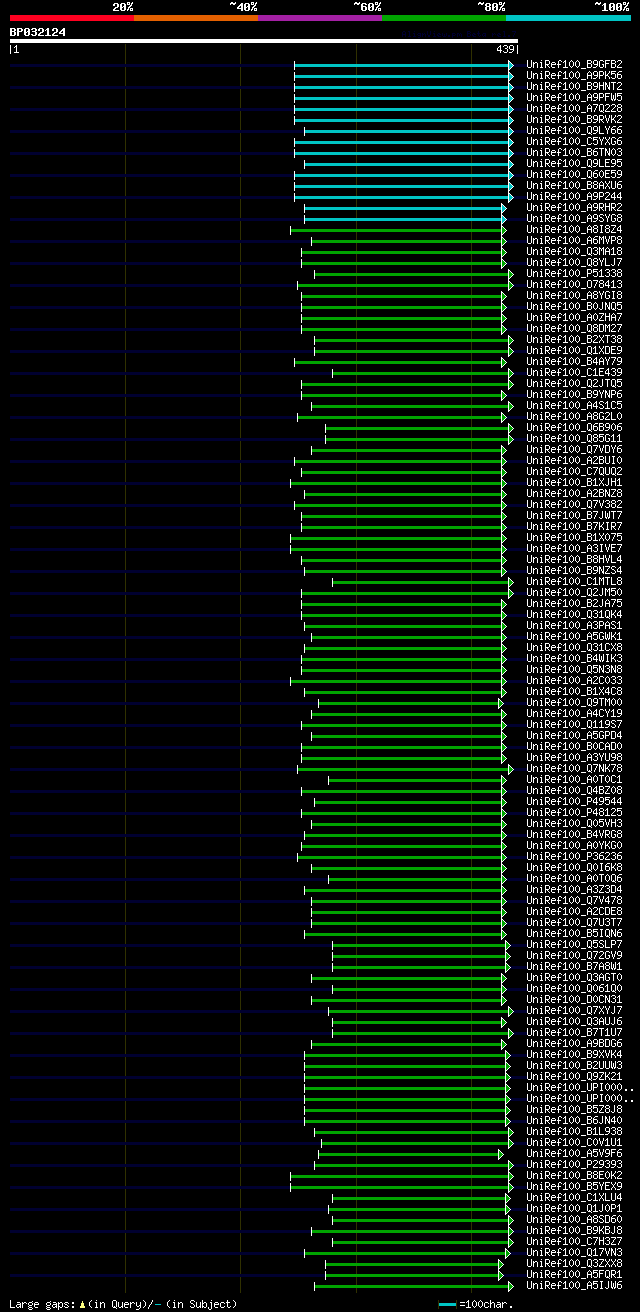Select the UniRef100_B5IQN6 label
Viewport: 640px width, 1312px height.
click(x=574, y=934)
